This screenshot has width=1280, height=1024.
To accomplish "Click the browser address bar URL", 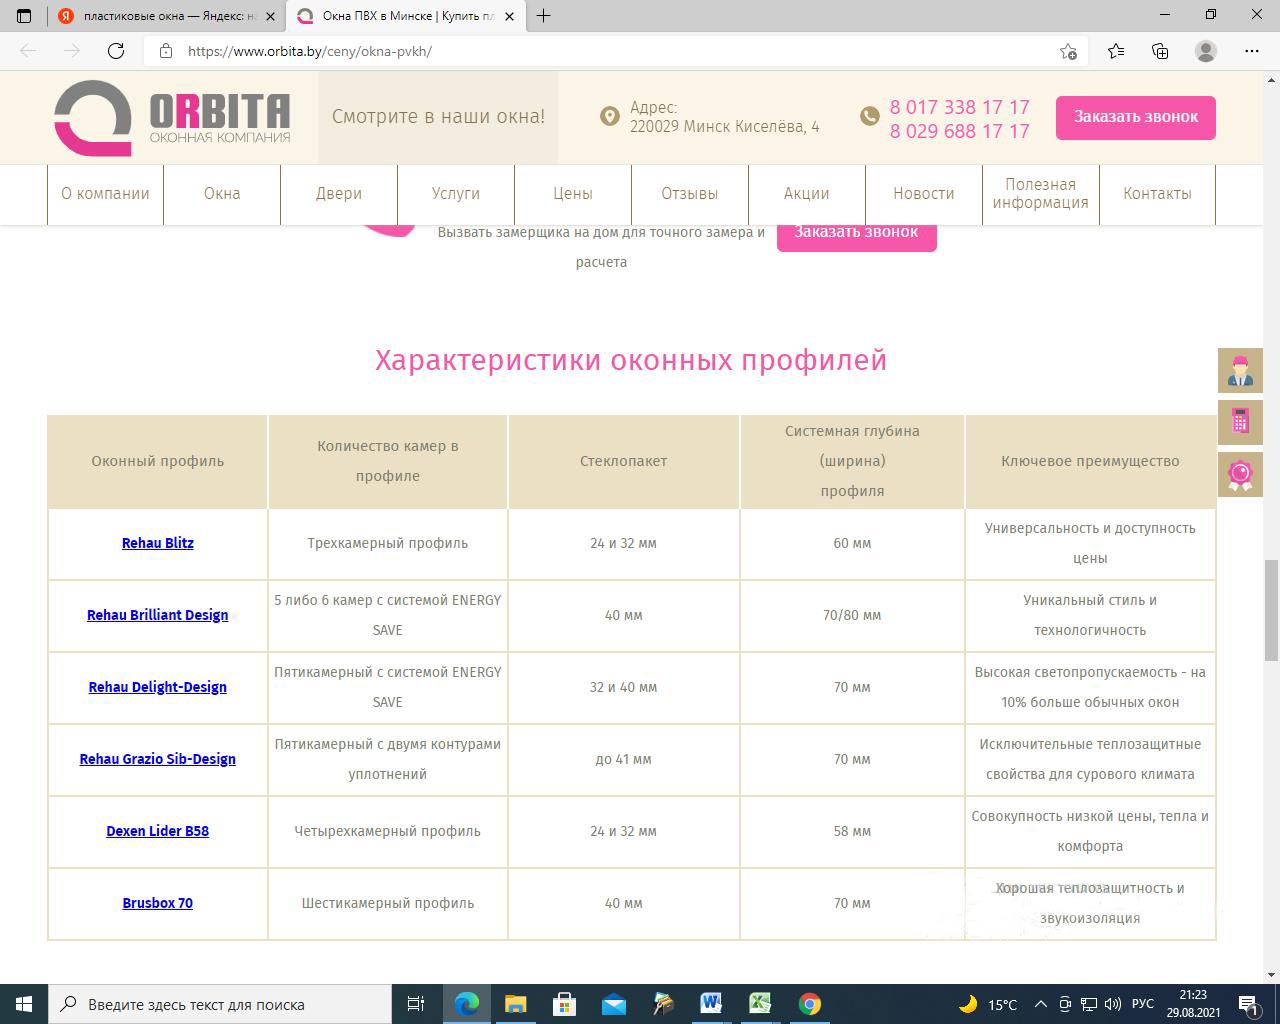I will point(310,51).
